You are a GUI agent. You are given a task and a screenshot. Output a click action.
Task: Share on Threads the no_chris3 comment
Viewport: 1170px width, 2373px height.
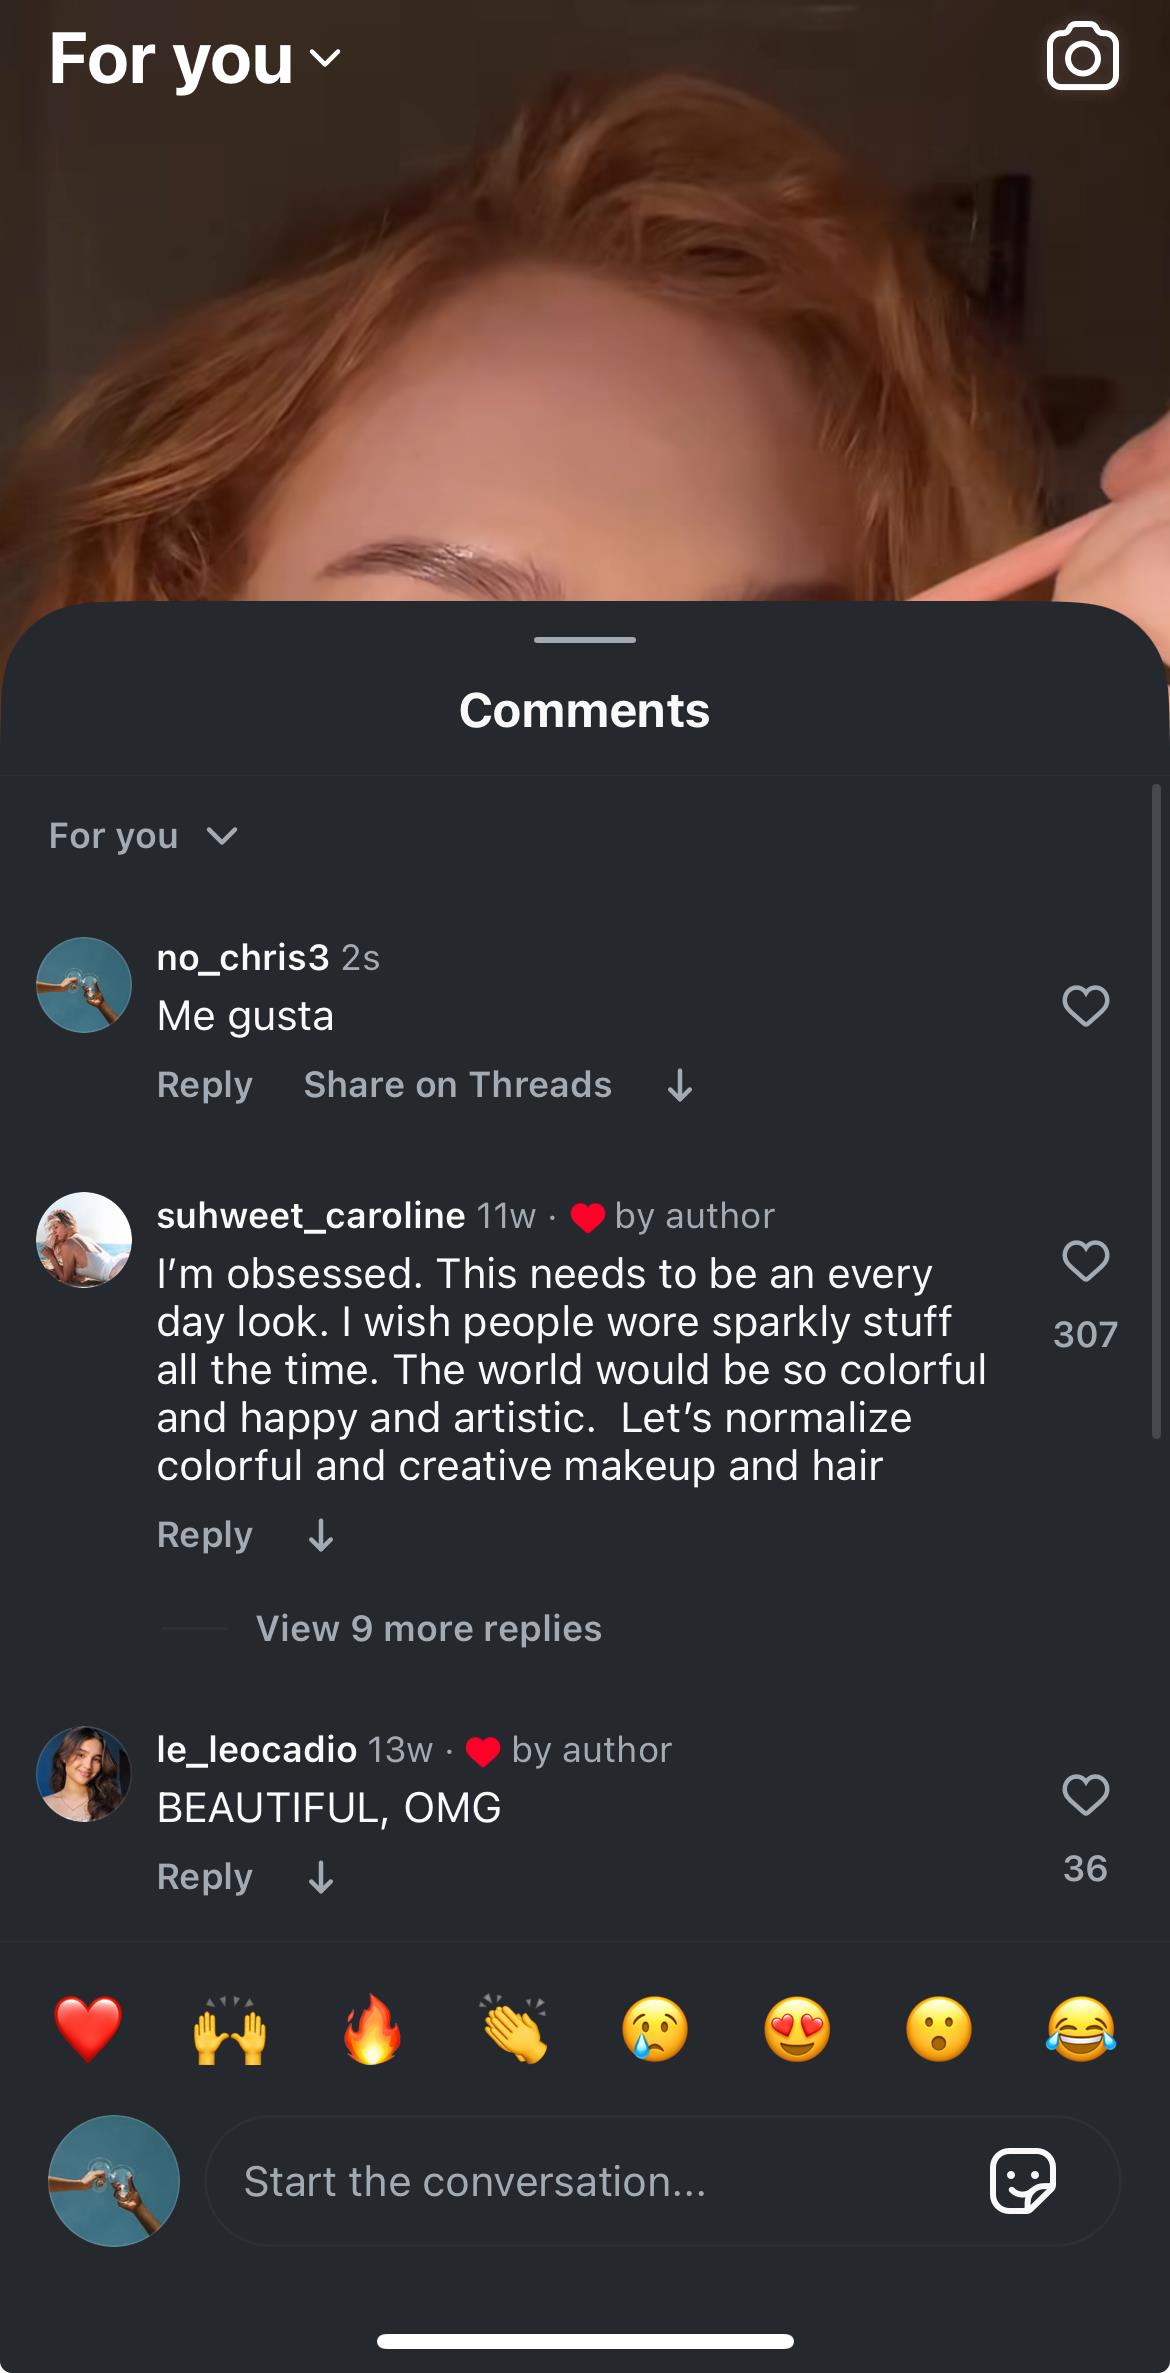[x=457, y=1085]
